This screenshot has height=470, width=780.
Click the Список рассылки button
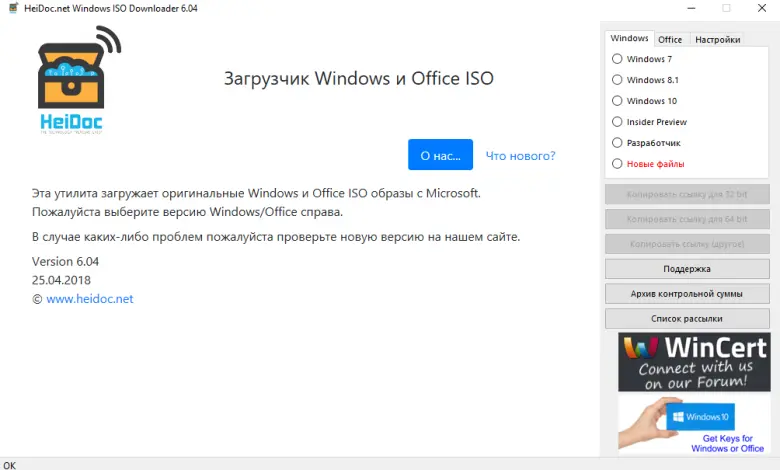(x=686, y=319)
